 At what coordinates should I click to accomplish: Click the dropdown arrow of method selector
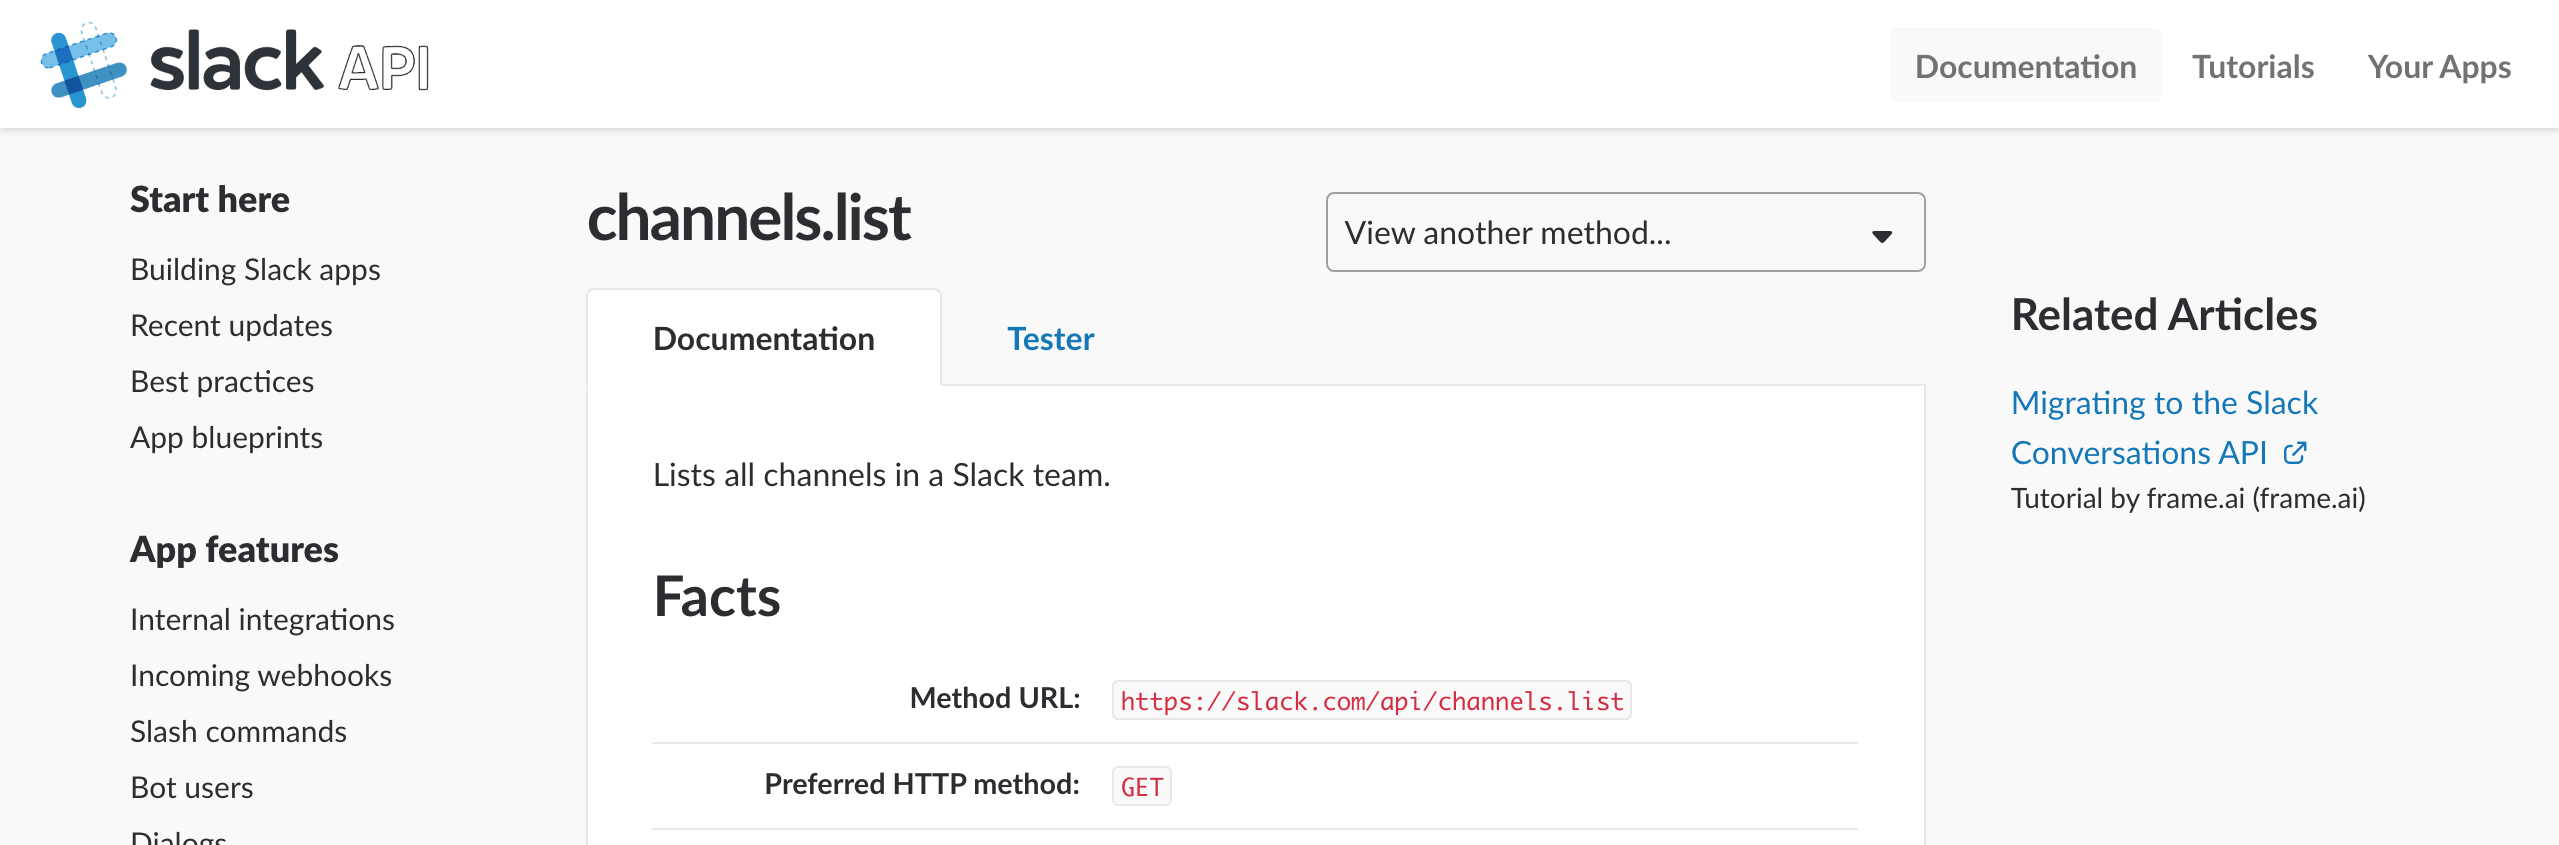pyautogui.click(x=1882, y=236)
